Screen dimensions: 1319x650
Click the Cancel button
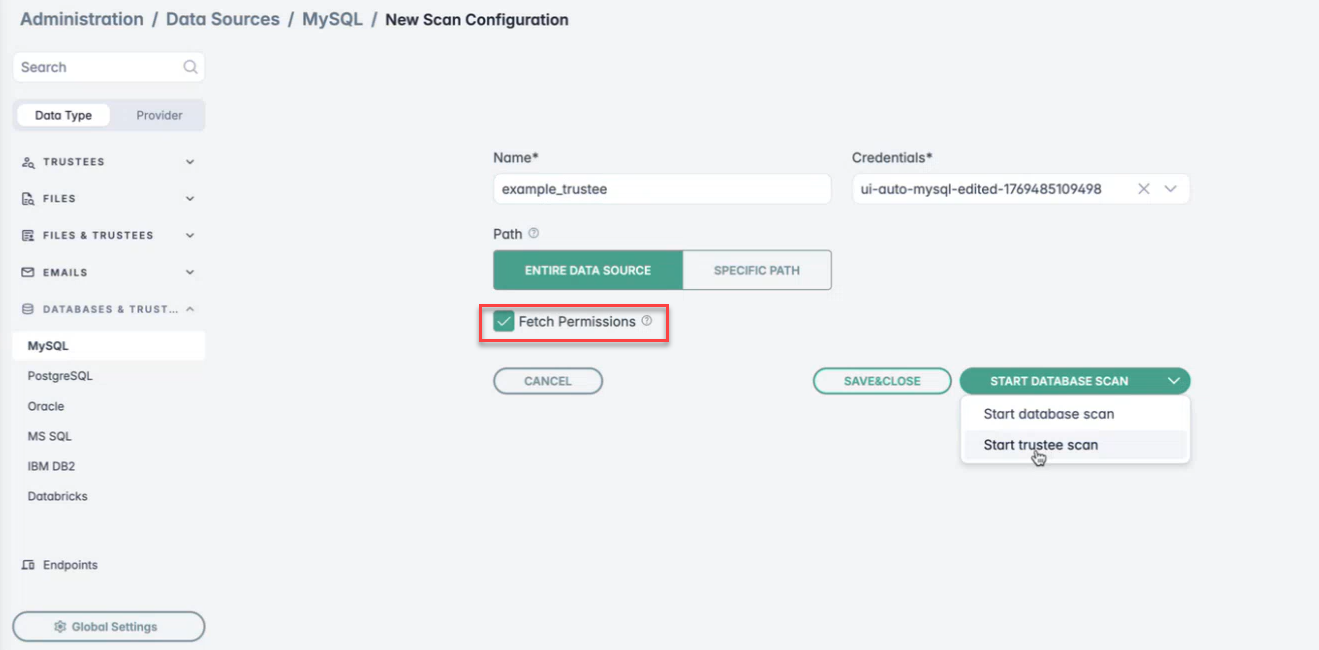(x=548, y=381)
